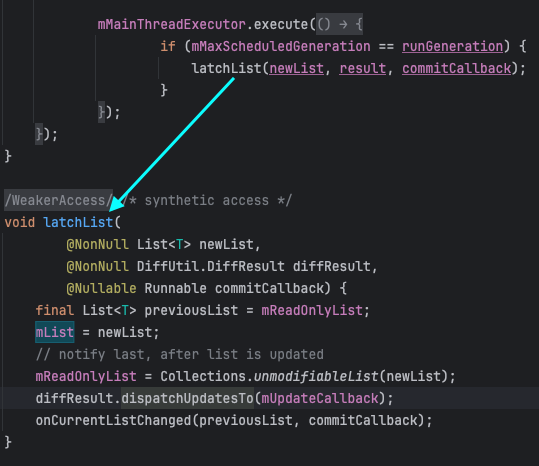The image size is (539, 466).
Task: Click @NonNull annotation before DiffUtil.DiffResult
Action: 98,266
